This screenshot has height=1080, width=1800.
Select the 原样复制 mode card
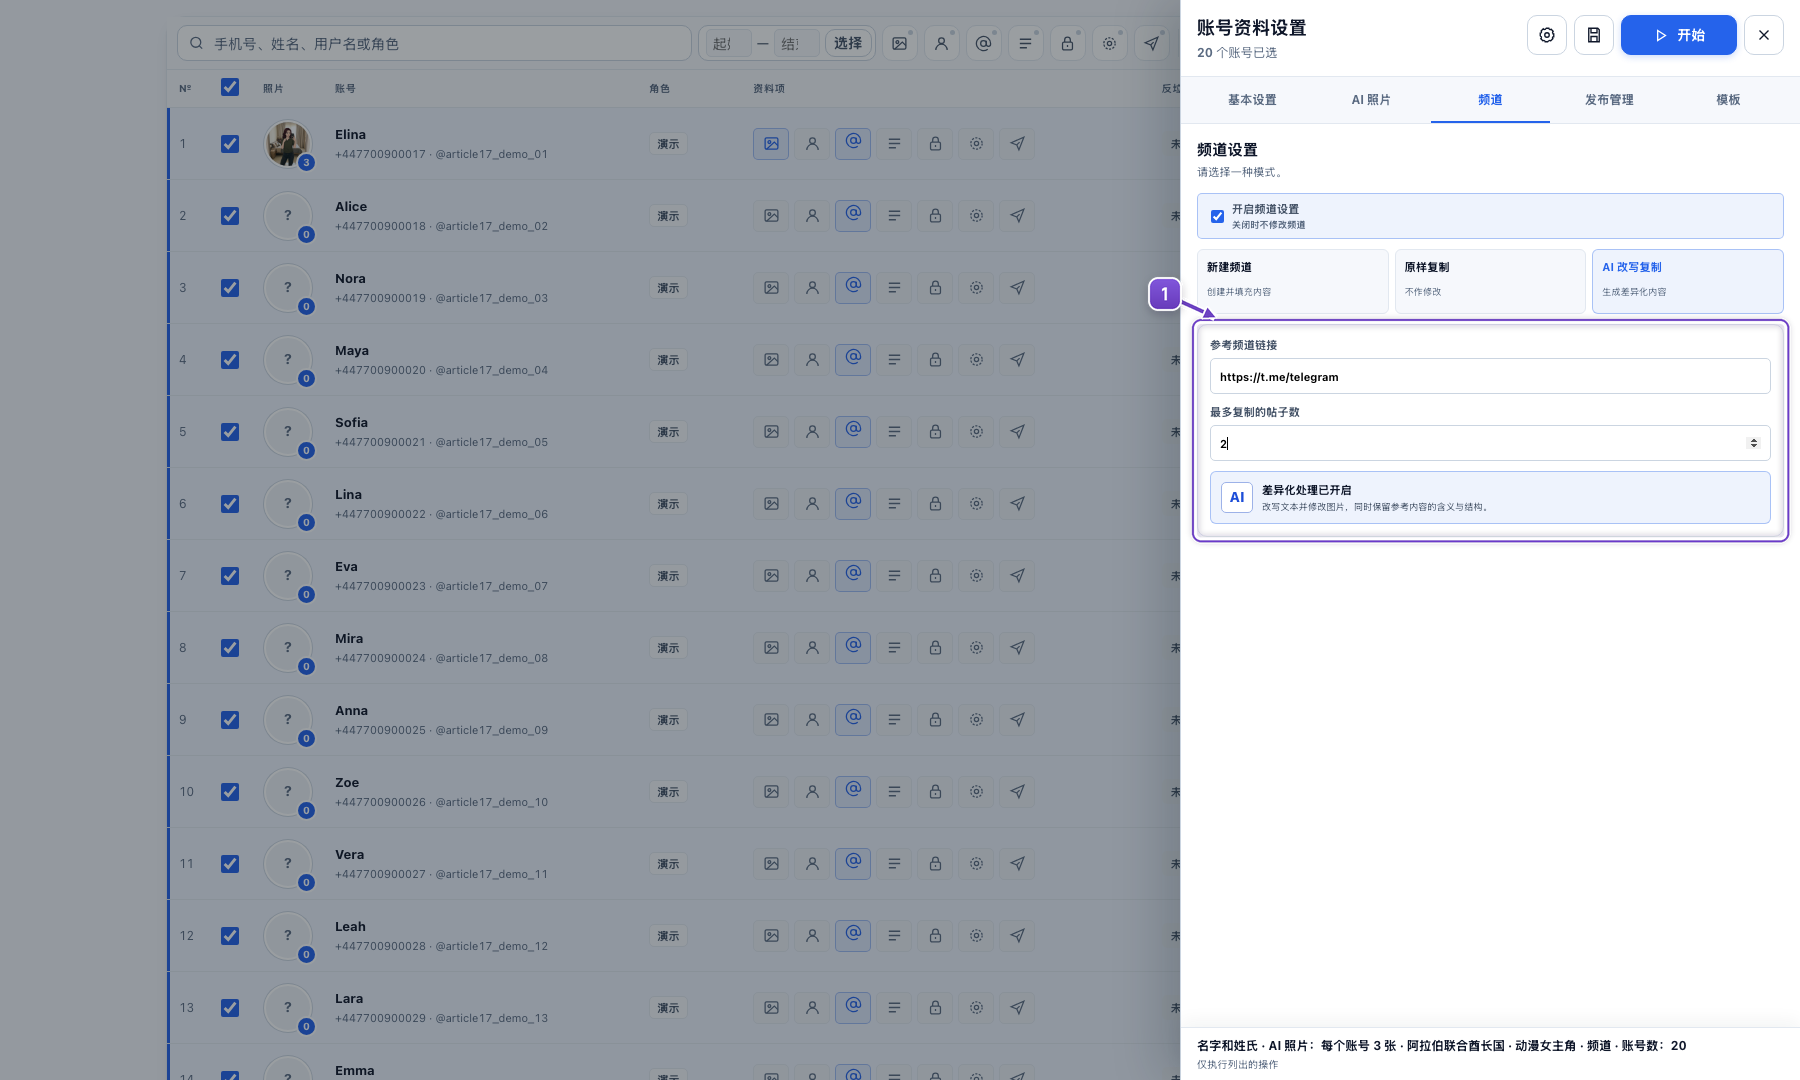coord(1490,281)
